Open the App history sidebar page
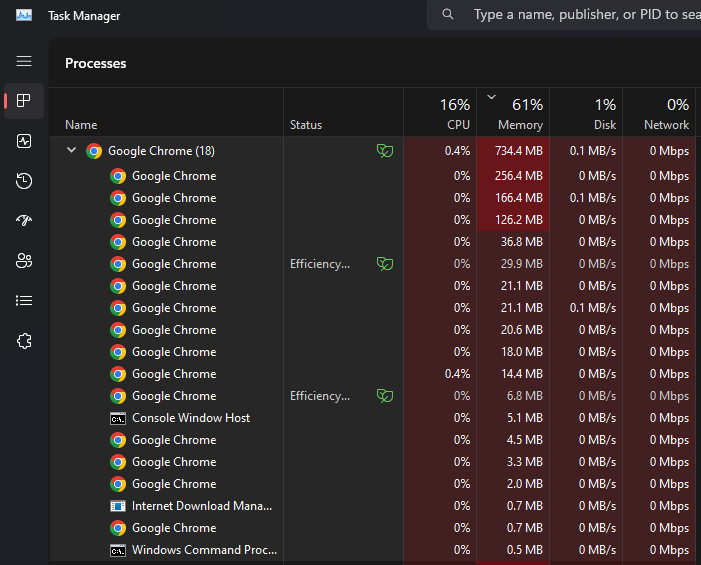701x565 pixels. tap(24, 181)
